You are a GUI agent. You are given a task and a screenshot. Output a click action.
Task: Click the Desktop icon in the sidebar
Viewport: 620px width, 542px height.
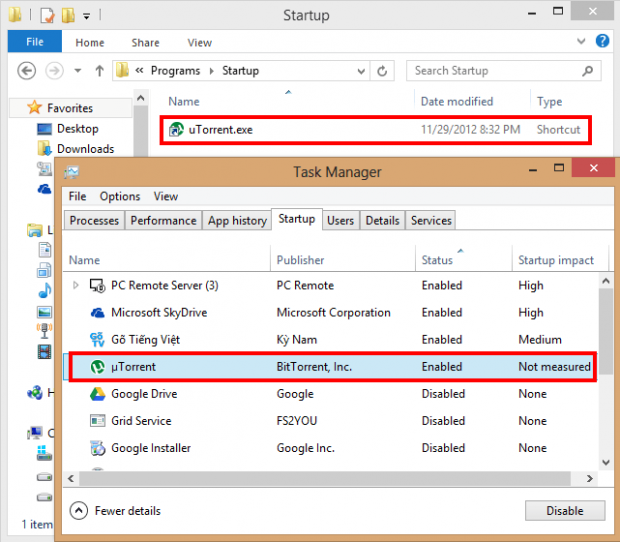point(44,129)
